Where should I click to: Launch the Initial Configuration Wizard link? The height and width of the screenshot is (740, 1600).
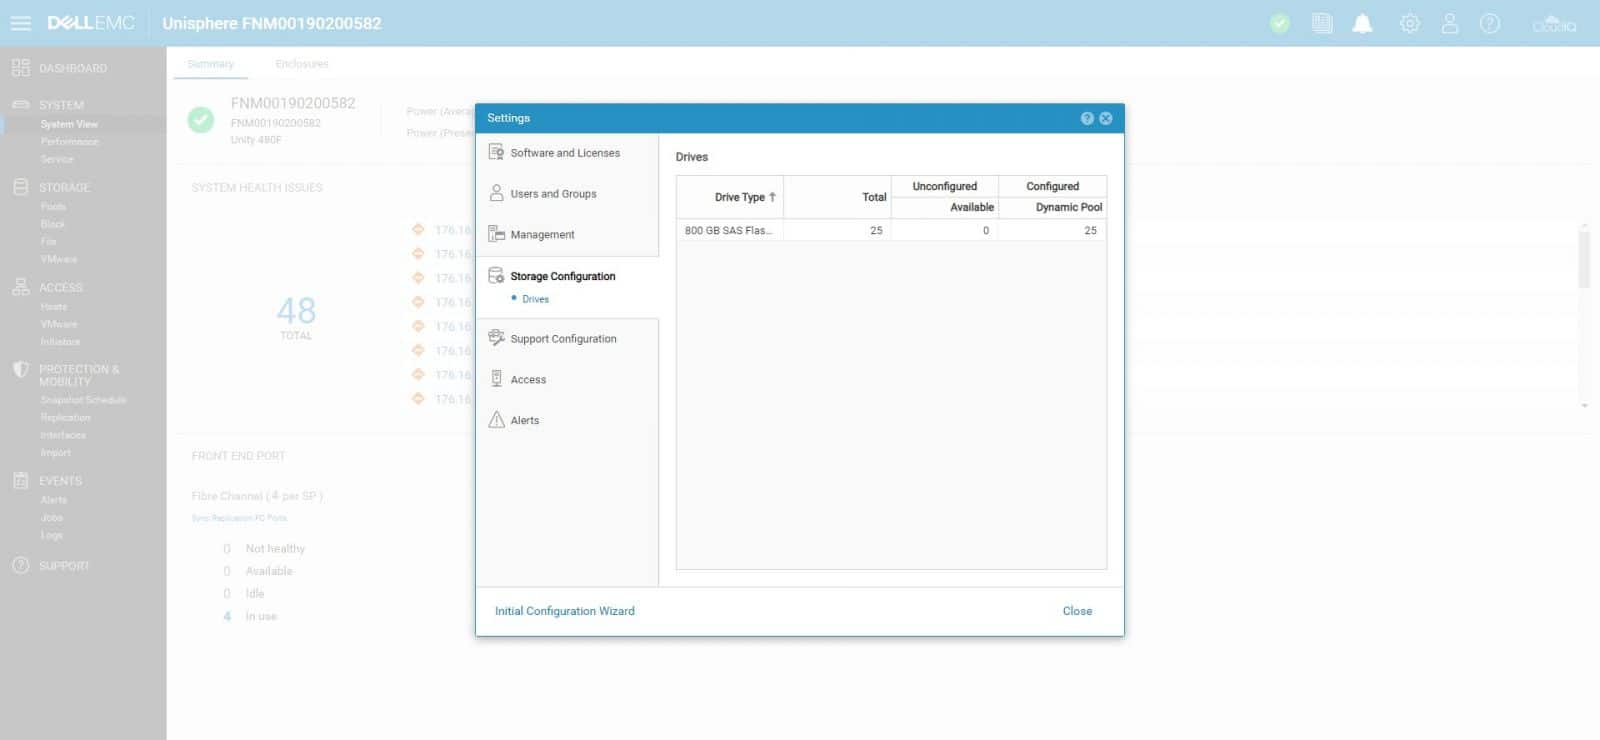click(565, 611)
